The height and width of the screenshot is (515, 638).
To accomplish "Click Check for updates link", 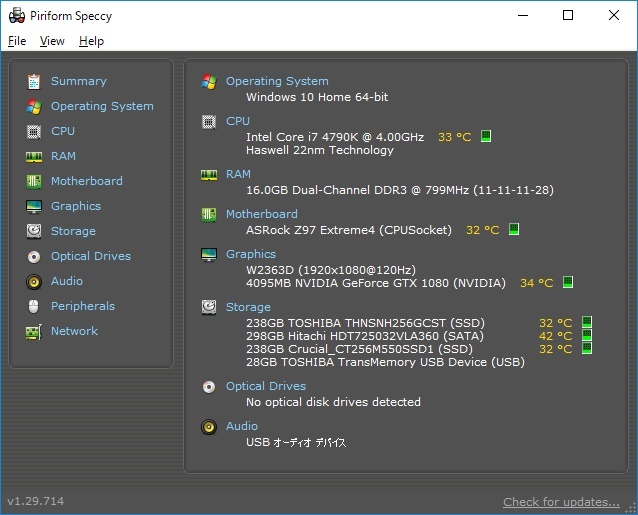I will click(x=561, y=502).
